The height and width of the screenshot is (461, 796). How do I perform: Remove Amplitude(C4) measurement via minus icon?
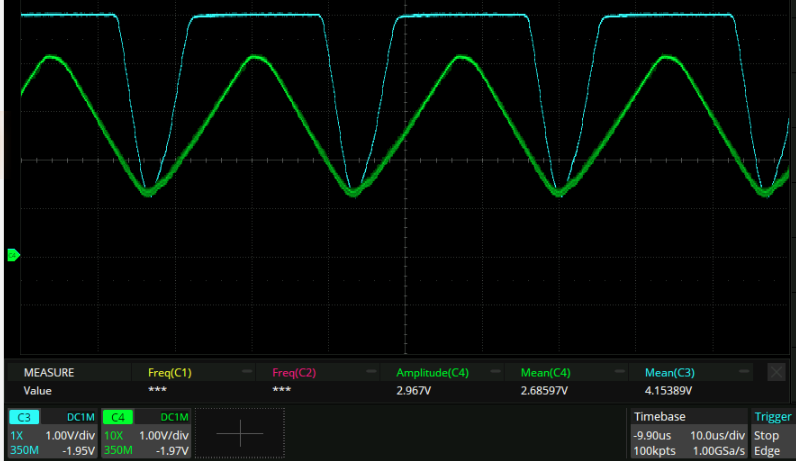click(495, 372)
